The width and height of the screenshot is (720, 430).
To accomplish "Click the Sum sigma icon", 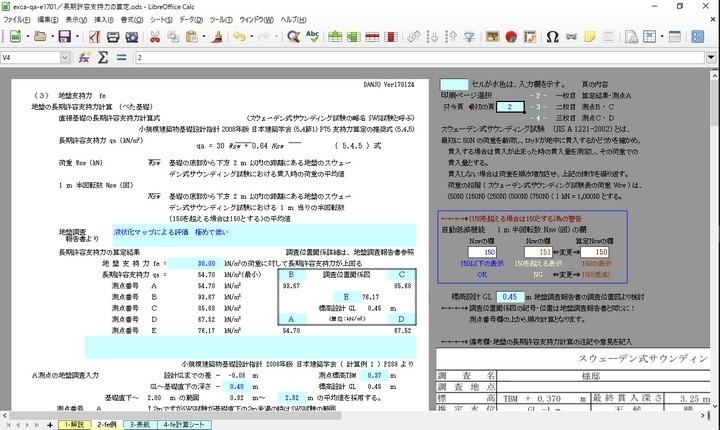I will tap(103, 57).
